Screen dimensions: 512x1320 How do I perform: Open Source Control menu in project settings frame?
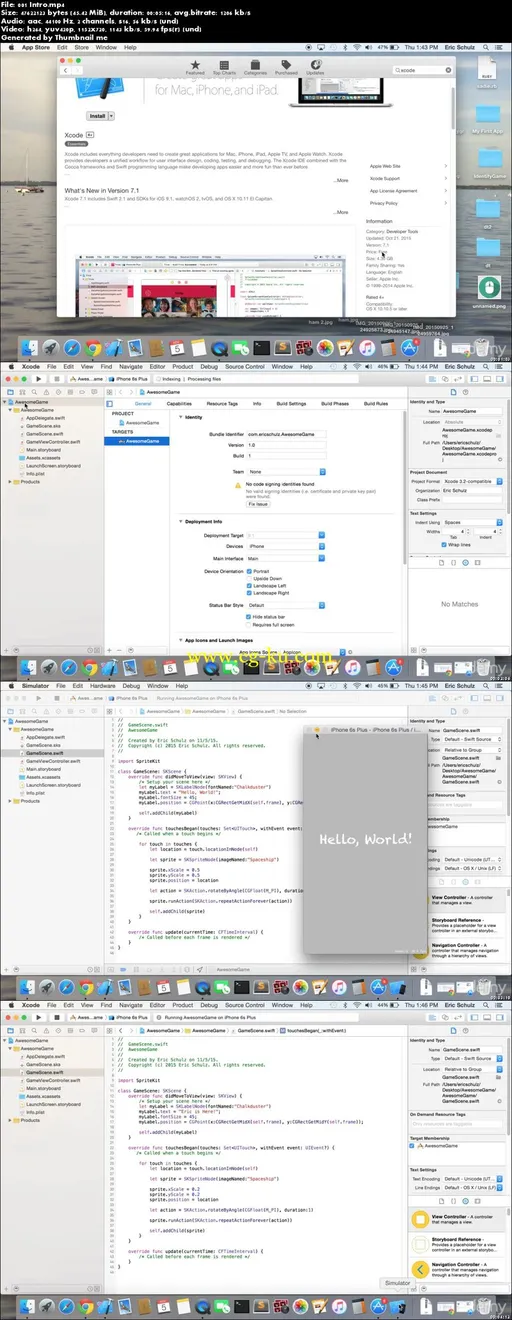point(245,366)
